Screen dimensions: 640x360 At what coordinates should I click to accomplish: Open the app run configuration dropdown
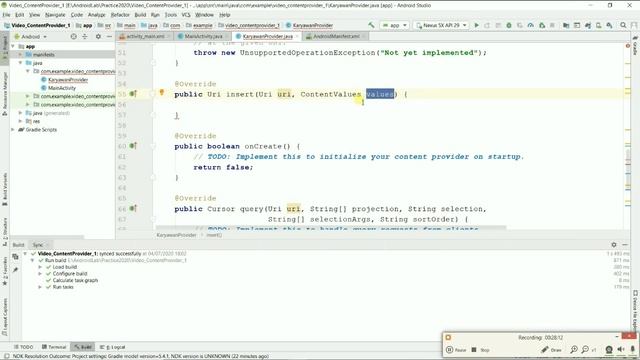click(394, 25)
